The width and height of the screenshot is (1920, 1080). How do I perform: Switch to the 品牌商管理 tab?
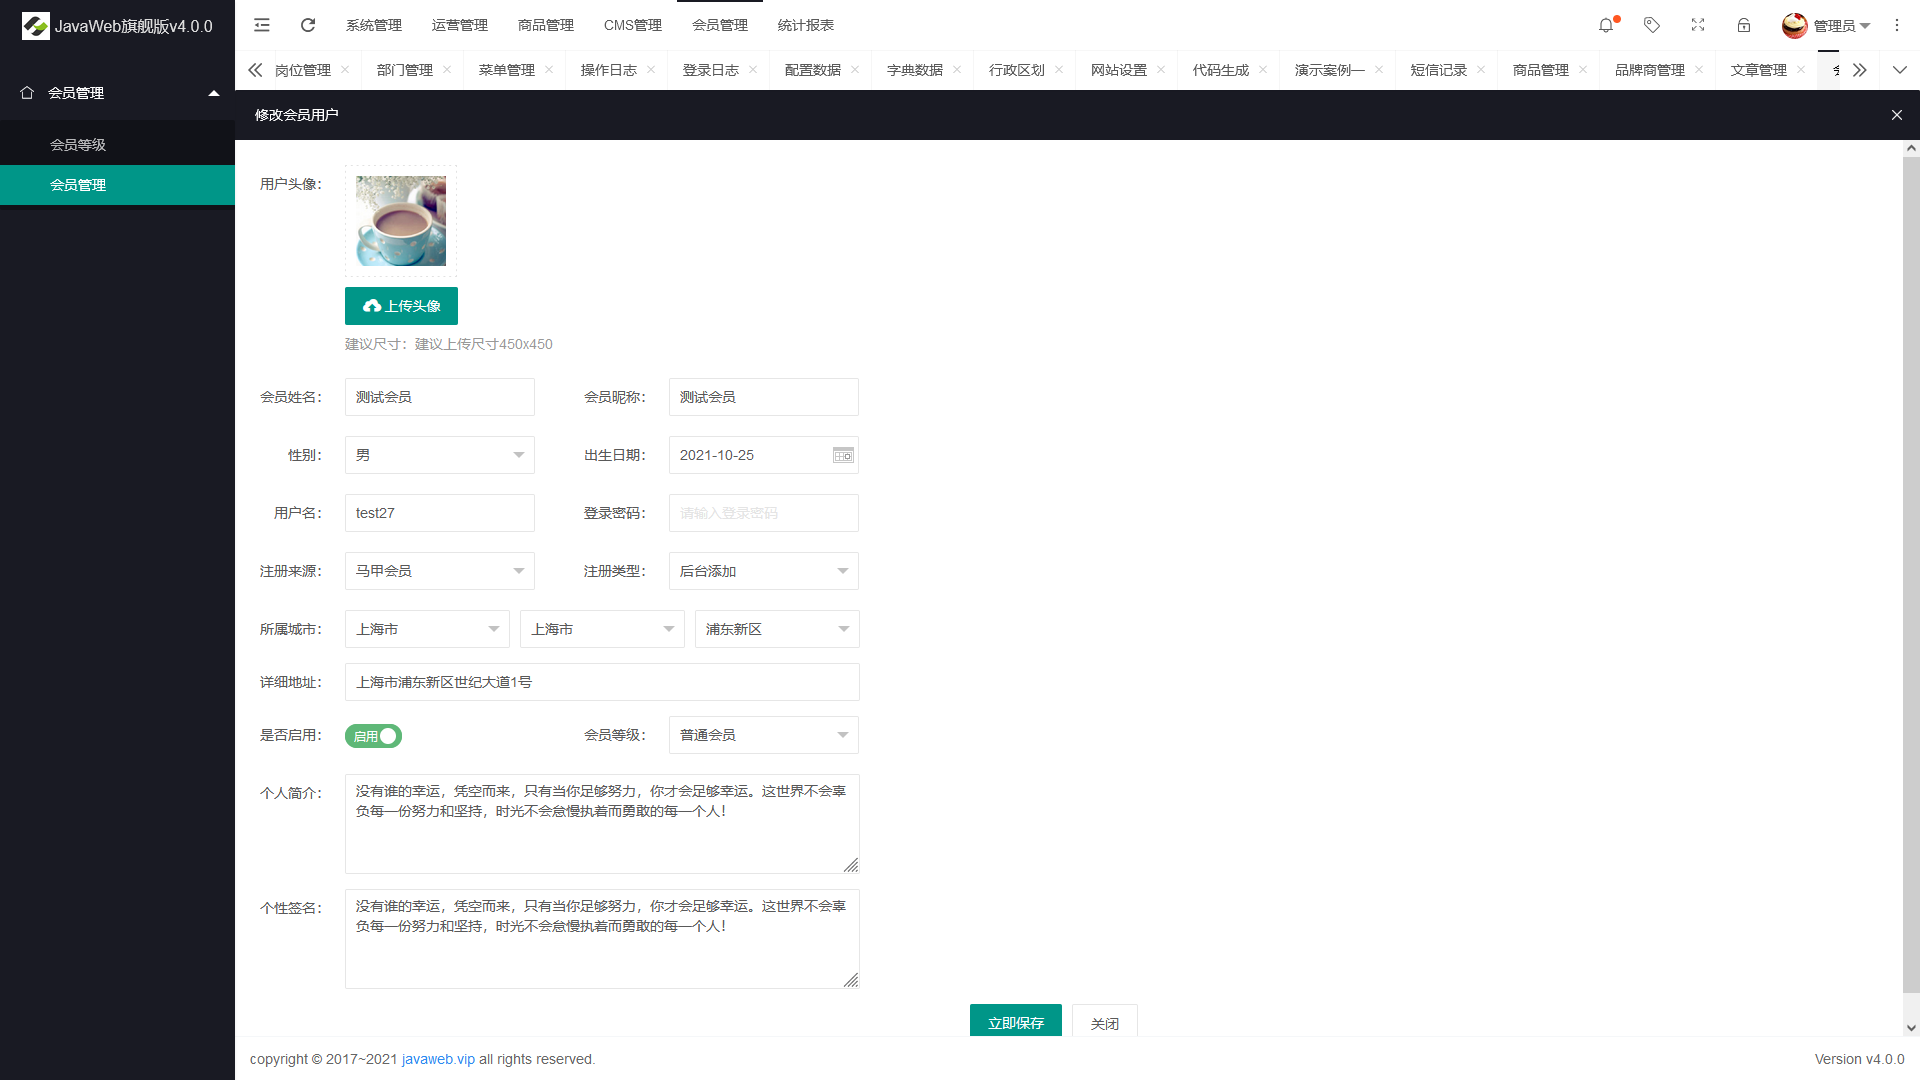click(1650, 70)
